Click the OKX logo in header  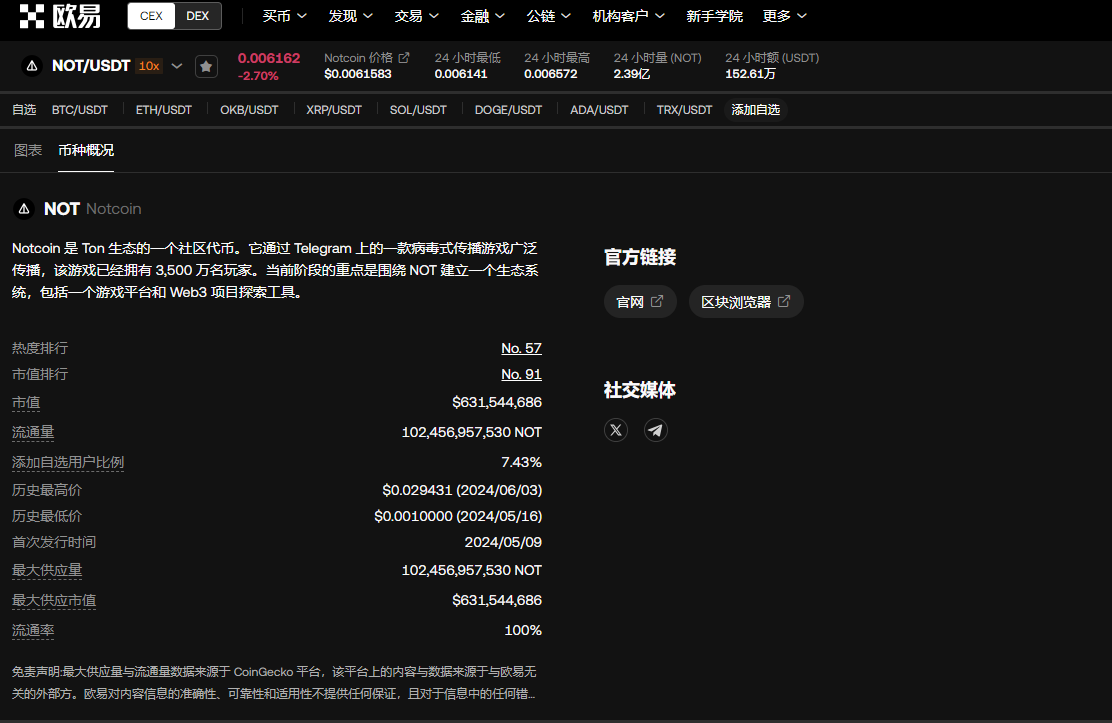[60, 16]
